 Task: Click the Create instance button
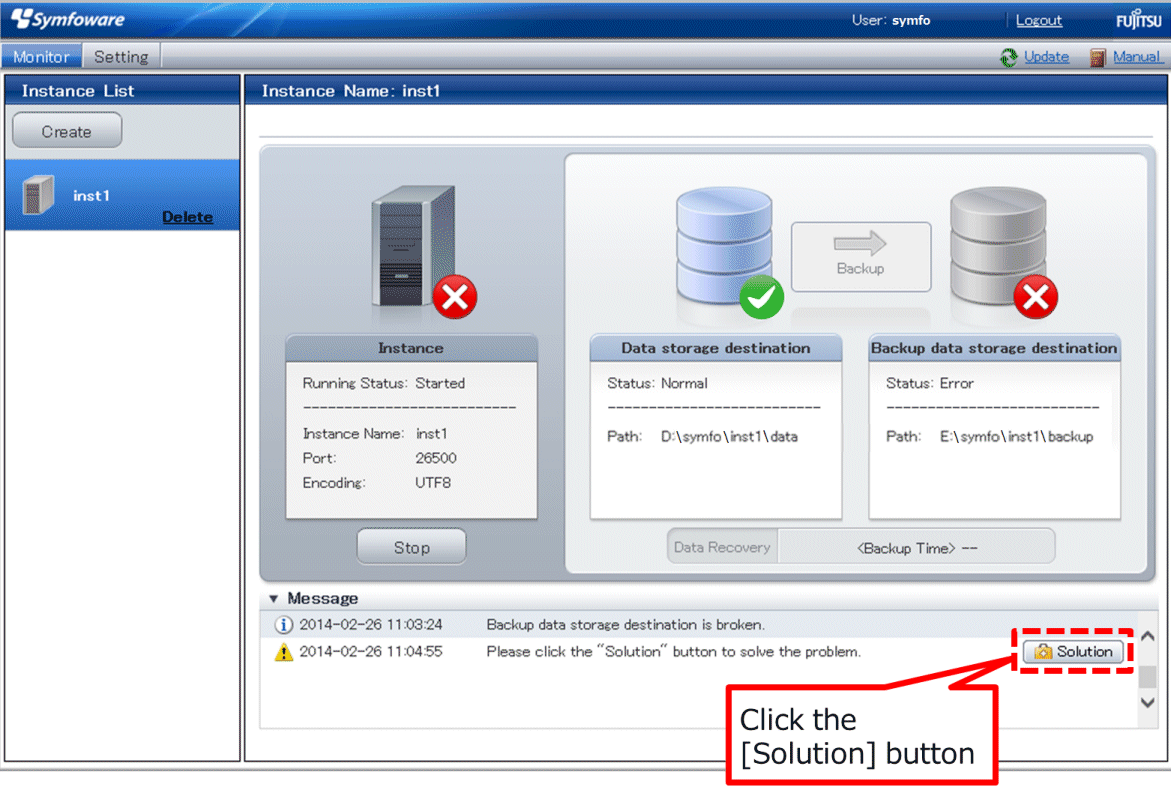[x=67, y=131]
